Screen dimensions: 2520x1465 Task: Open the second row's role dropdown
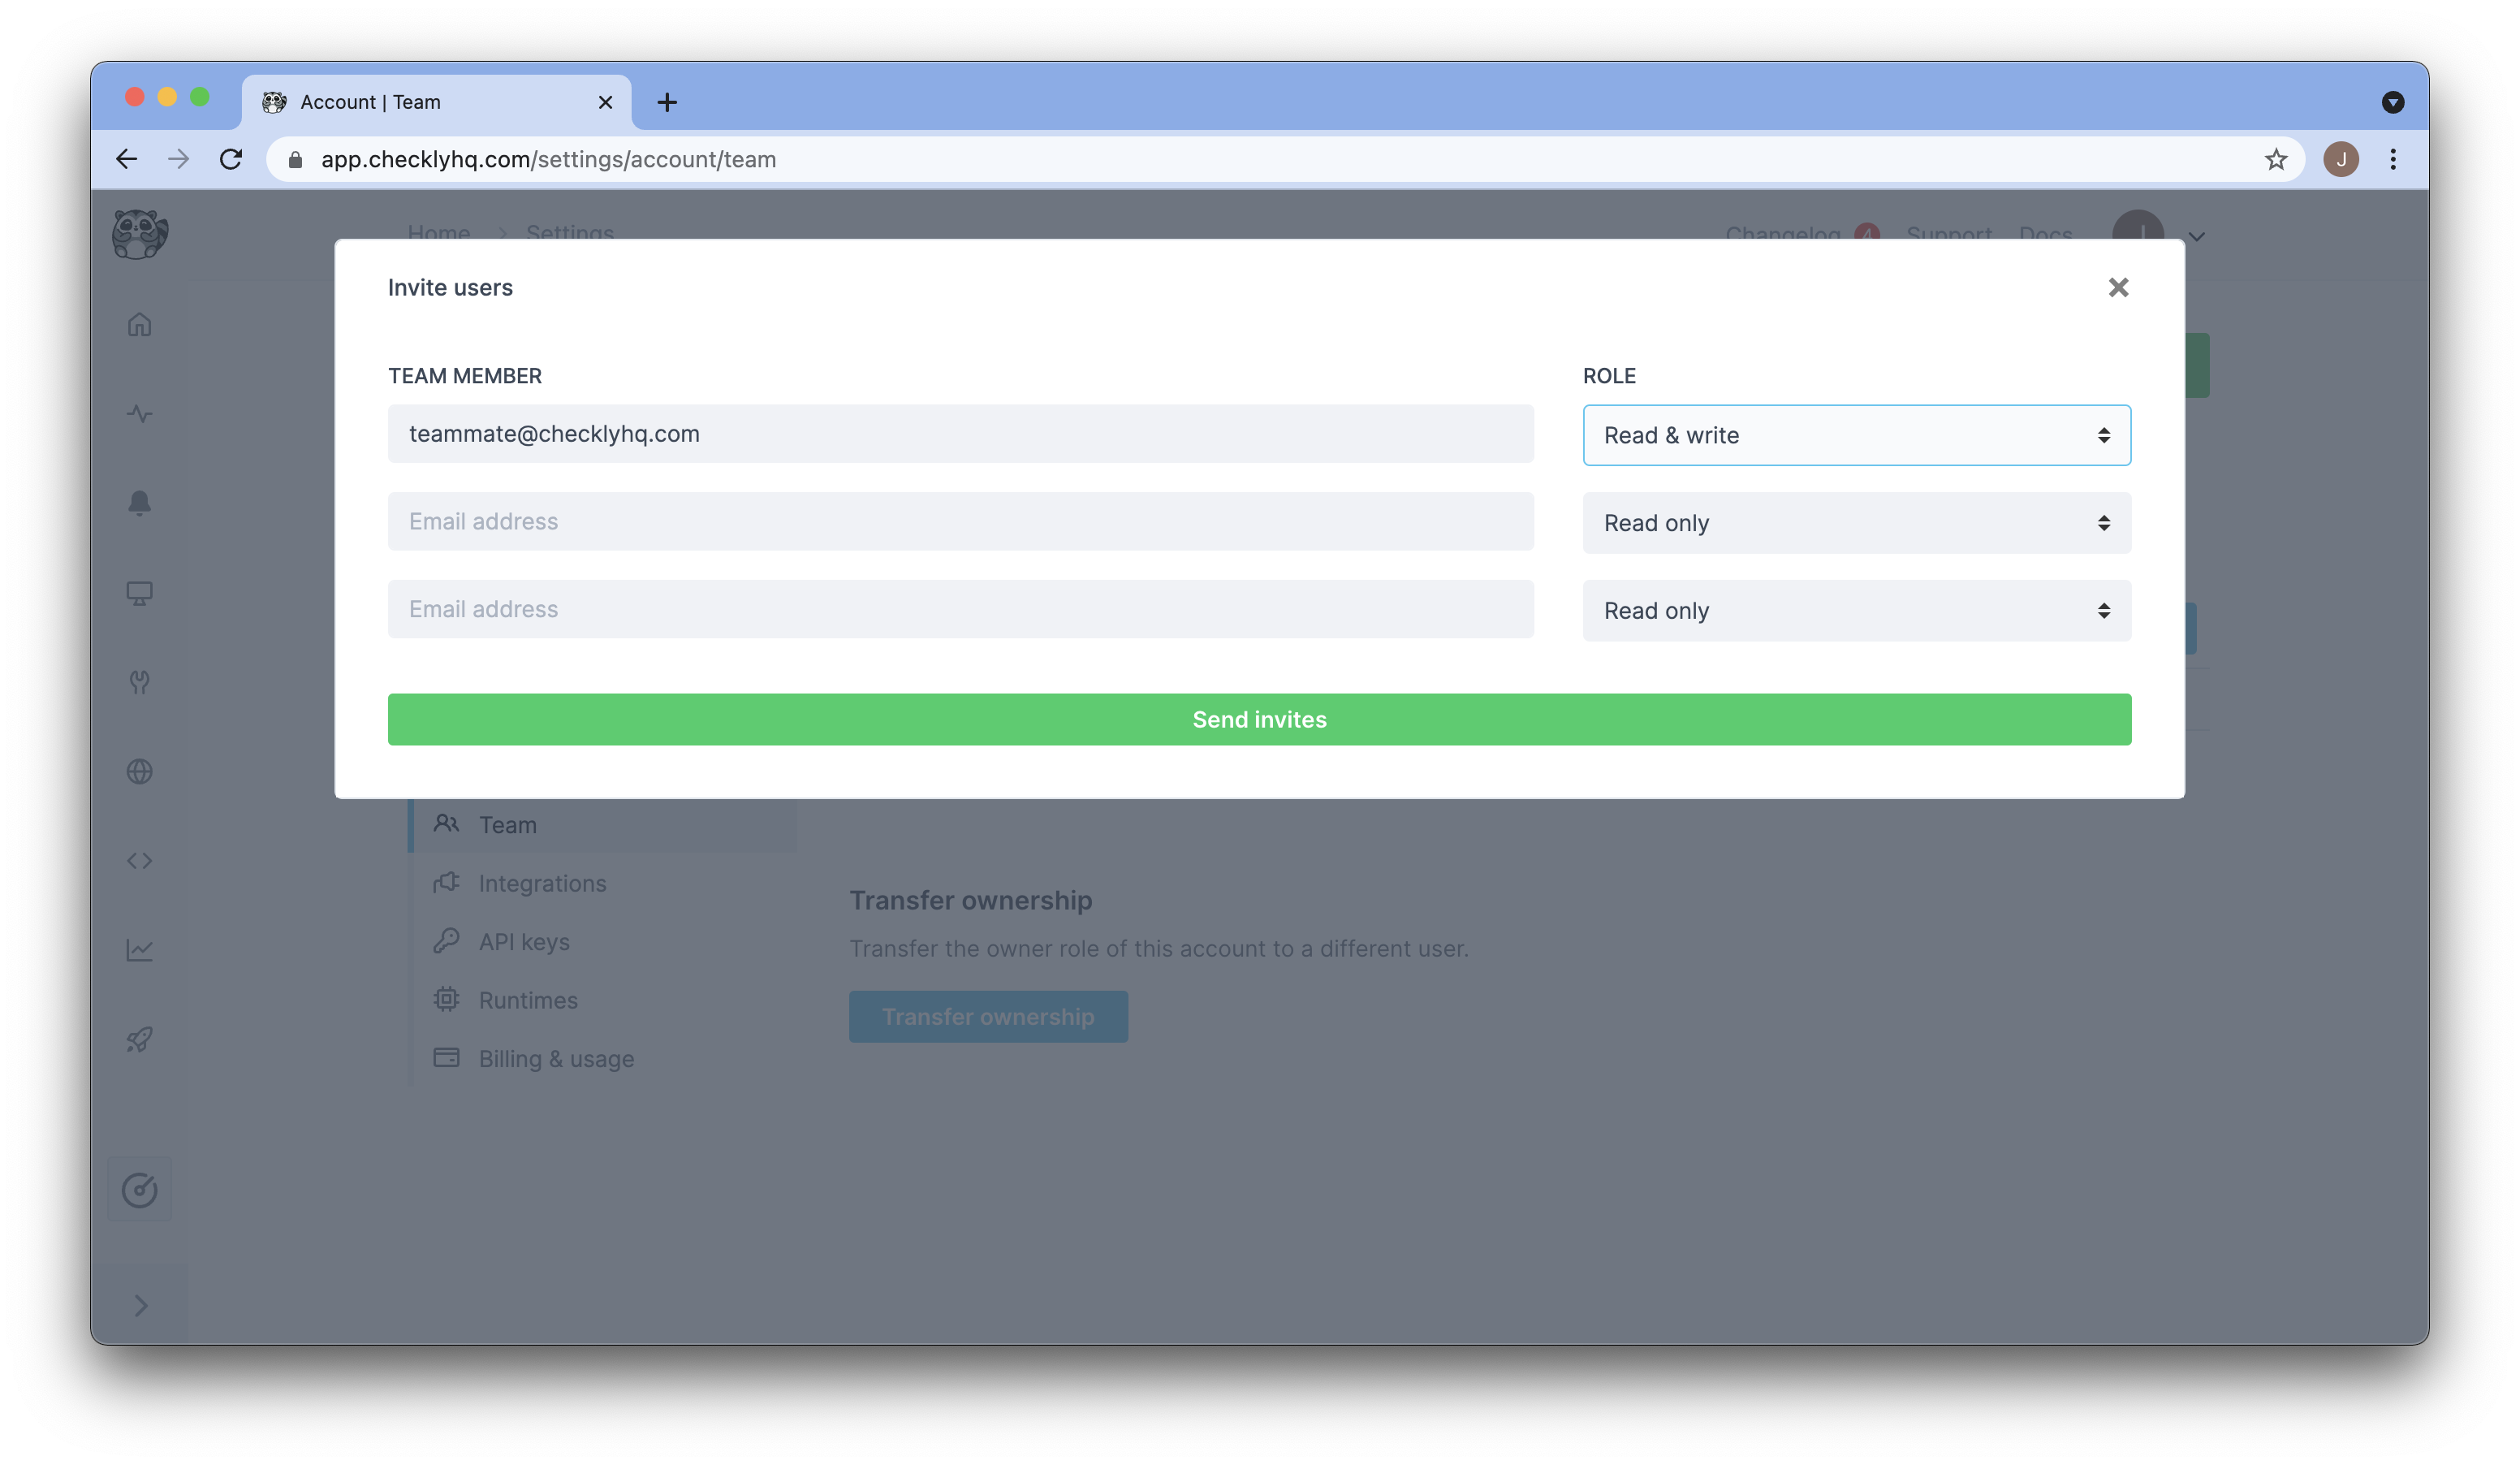pyautogui.click(x=1856, y=523)
